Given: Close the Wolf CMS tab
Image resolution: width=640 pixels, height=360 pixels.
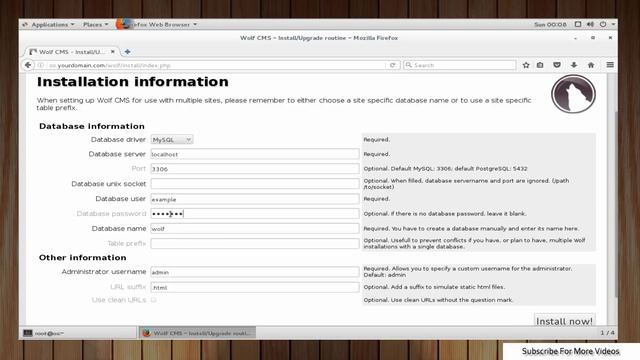Looking at the screenshot, I should (113, 52).
